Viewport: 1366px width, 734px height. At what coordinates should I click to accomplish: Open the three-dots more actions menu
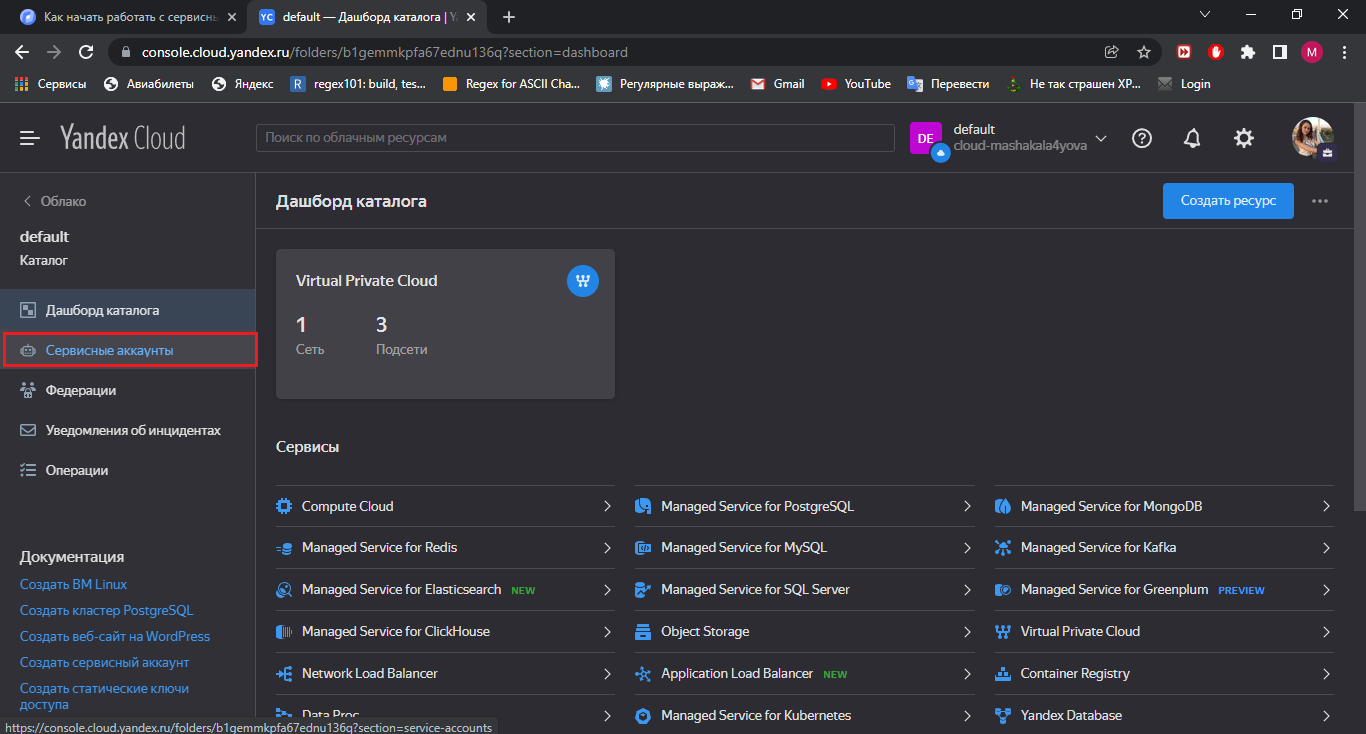coord(1320,201)
